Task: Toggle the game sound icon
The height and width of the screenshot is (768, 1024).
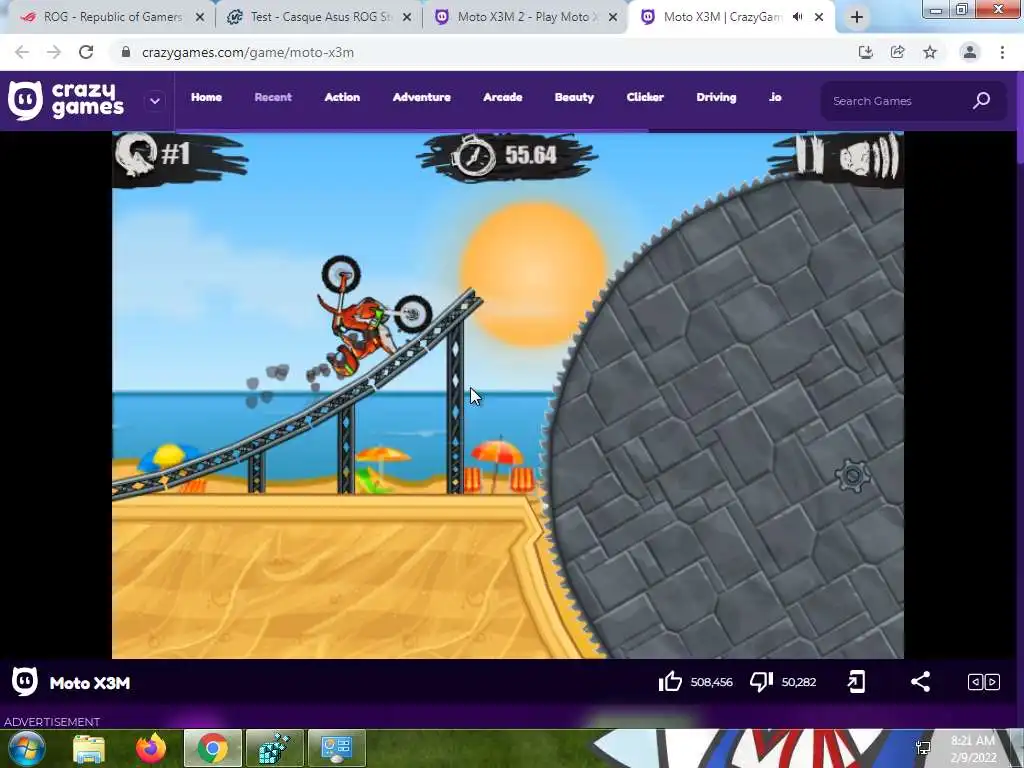Action: click(869, 156)
